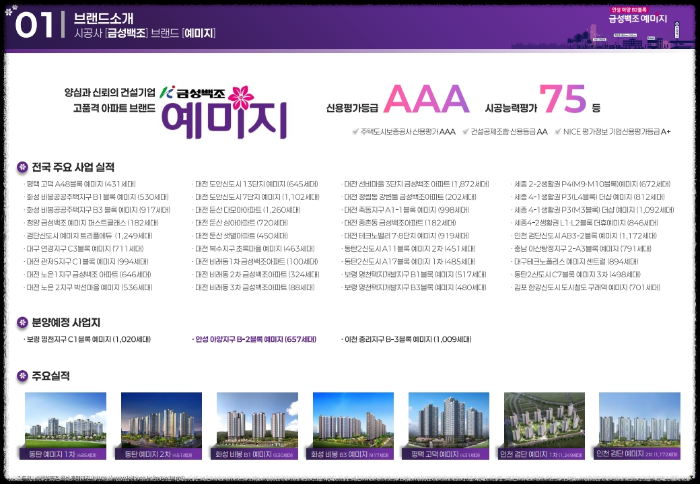Click 세종 2-2생활권 P4 예미지 (672세대)

[591, 184]
